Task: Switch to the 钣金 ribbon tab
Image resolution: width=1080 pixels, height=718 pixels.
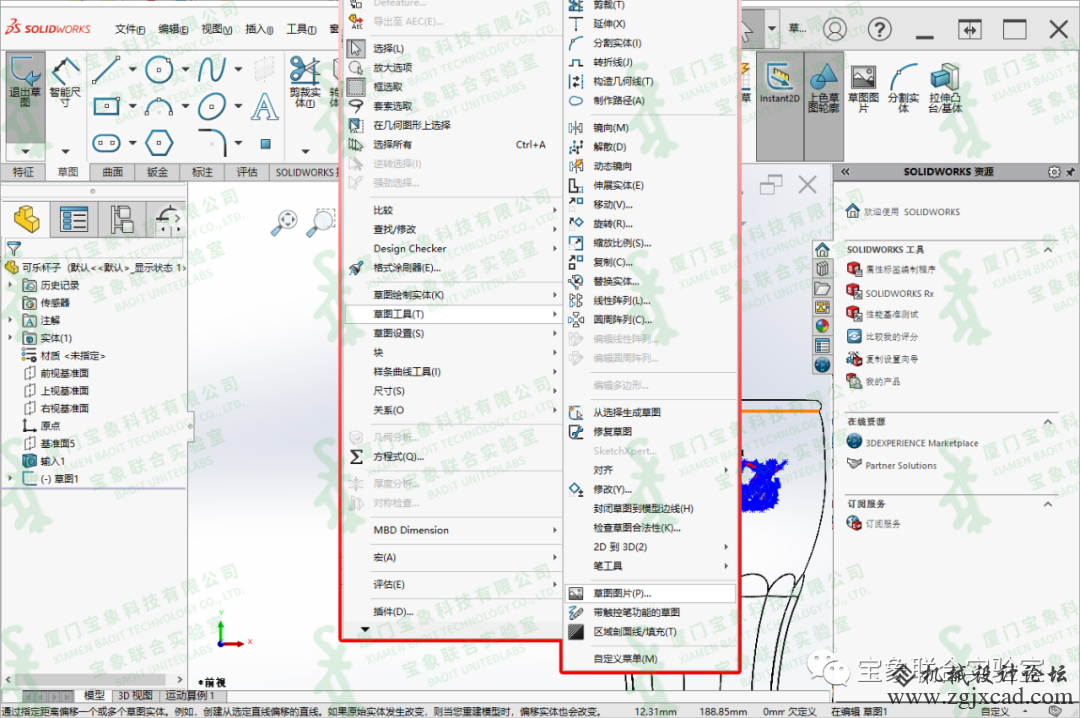Action: pyautogui.click(x=157, y=172)
